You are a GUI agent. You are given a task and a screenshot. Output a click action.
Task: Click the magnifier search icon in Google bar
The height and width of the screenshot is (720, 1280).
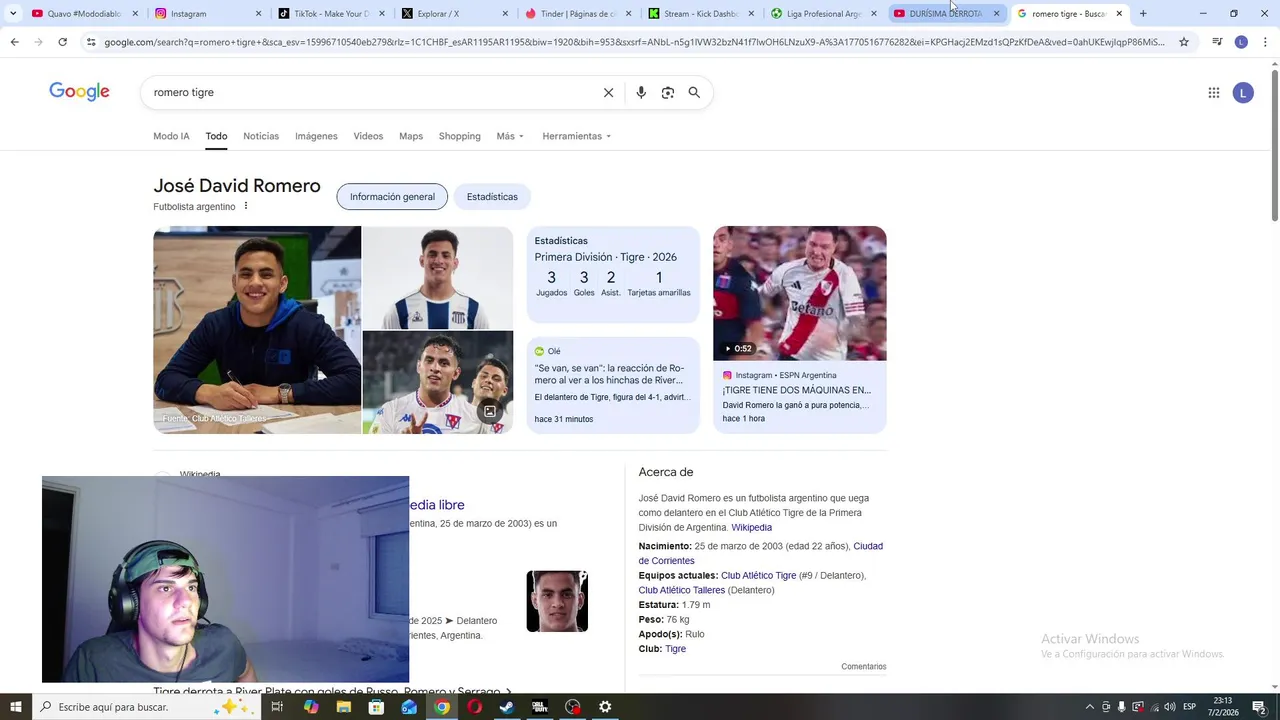point(694,92)
